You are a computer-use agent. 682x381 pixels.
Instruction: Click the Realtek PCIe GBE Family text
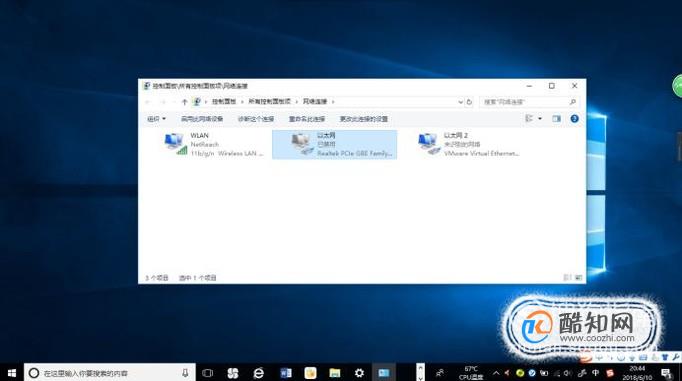354,154
